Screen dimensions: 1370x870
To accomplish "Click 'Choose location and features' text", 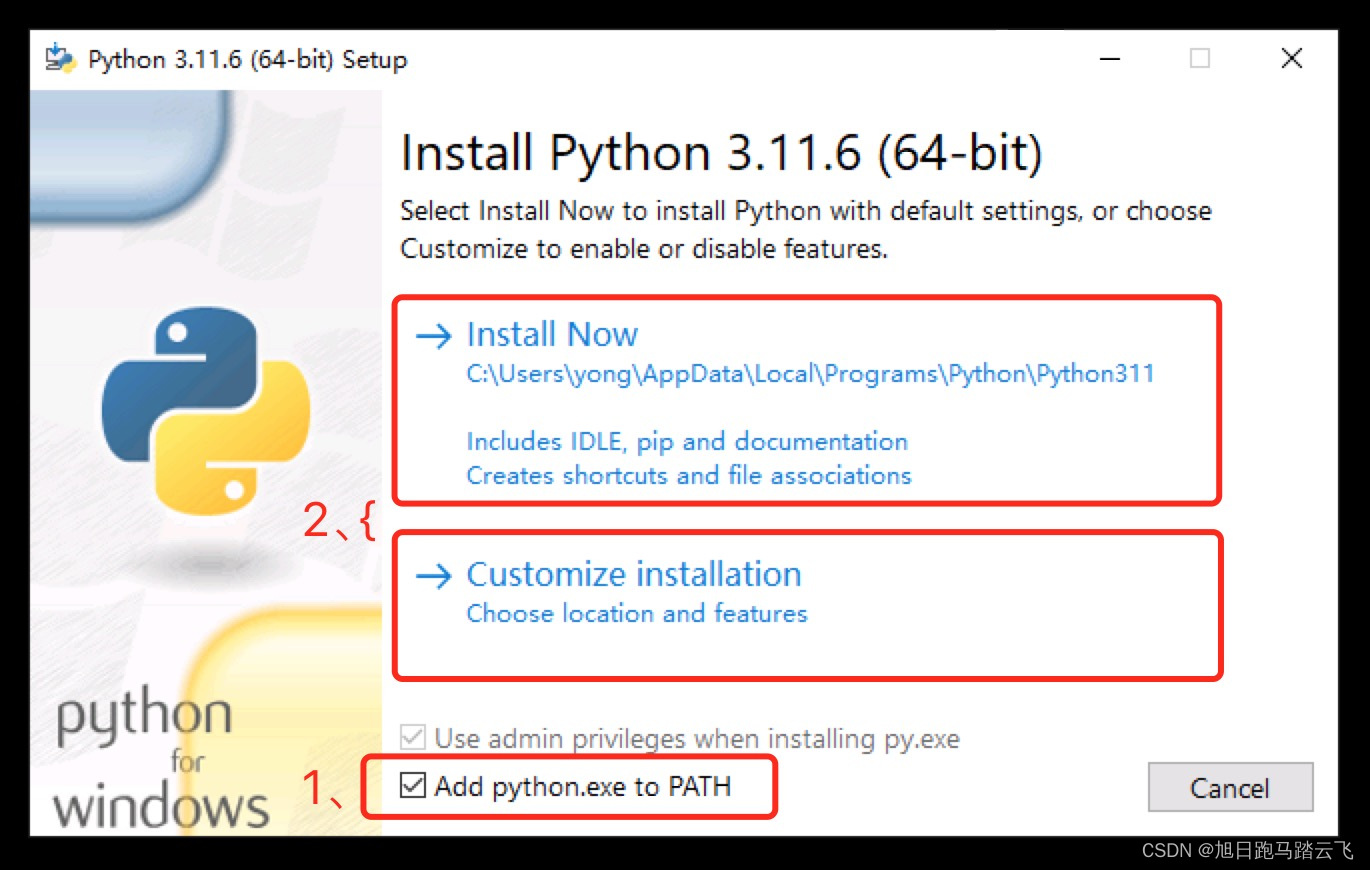I will pyautogui.click(x=637, y=613).
